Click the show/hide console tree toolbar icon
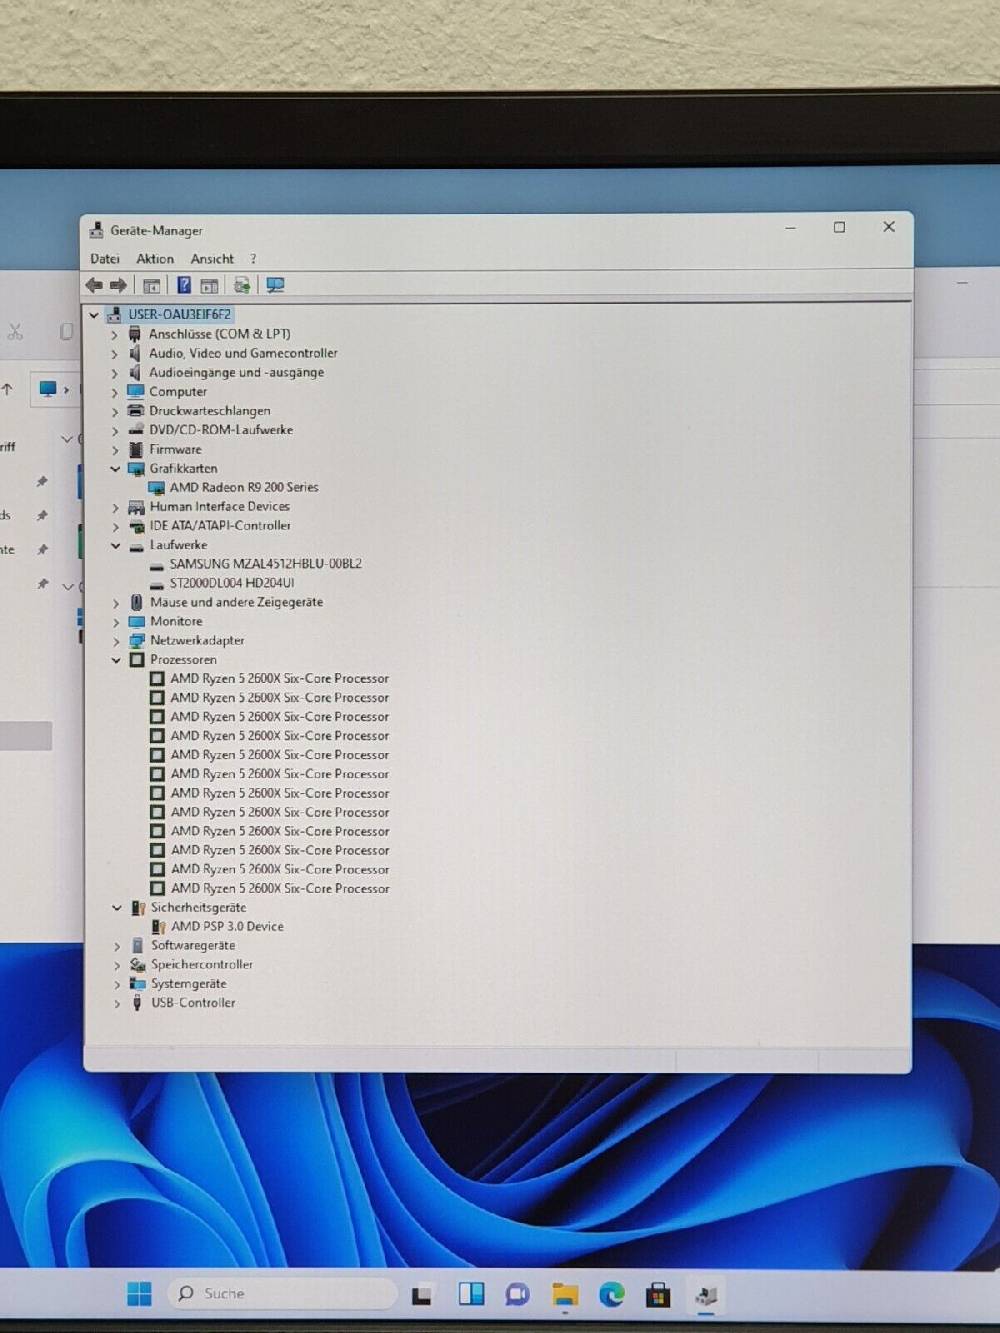1000x1333 pixels. coord(152,285)
